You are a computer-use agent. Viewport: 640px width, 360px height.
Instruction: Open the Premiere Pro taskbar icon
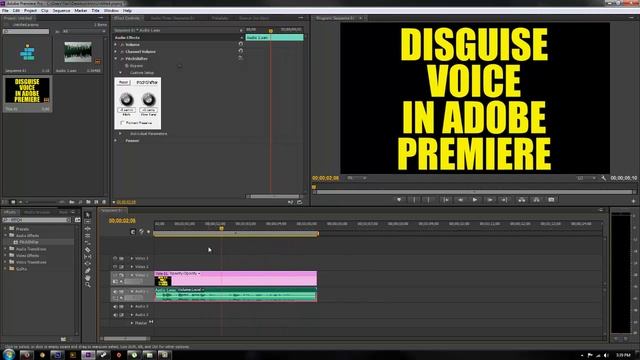[88, 355]
